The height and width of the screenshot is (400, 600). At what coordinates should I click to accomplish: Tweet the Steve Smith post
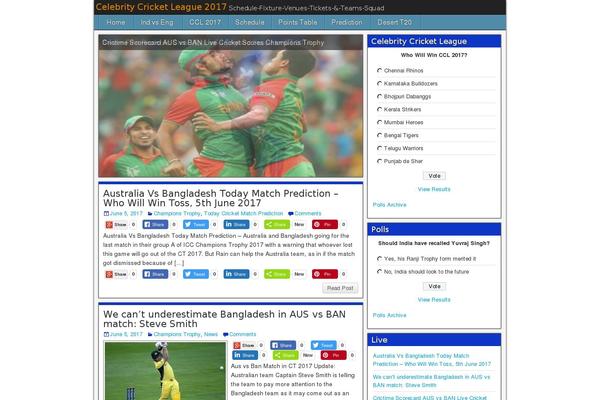(x=323, y=345)
